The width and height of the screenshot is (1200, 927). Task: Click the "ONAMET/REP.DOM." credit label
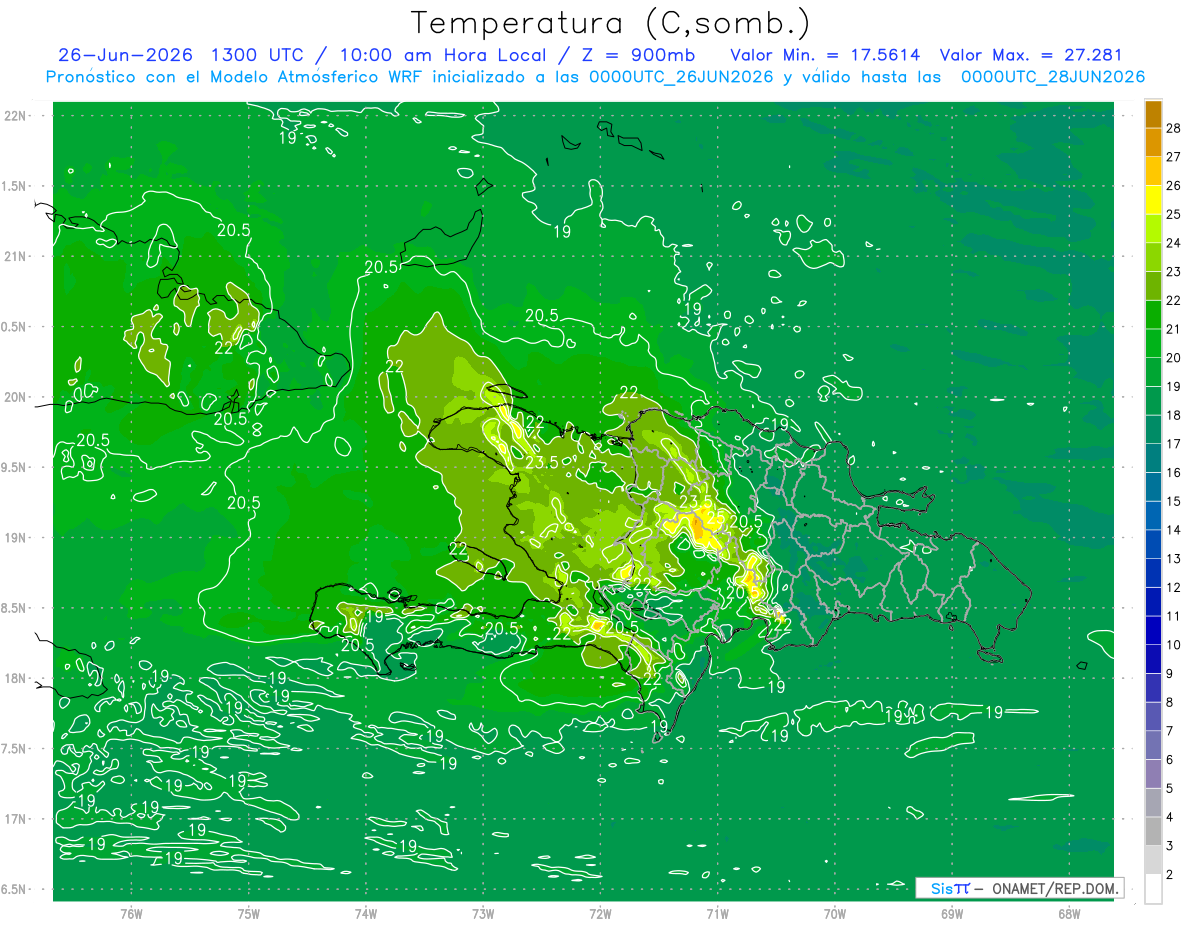[1056, 888]
